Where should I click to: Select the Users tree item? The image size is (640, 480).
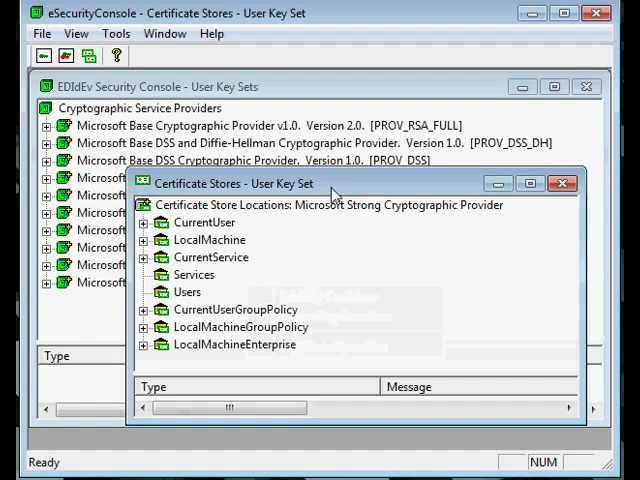(187, 292)
